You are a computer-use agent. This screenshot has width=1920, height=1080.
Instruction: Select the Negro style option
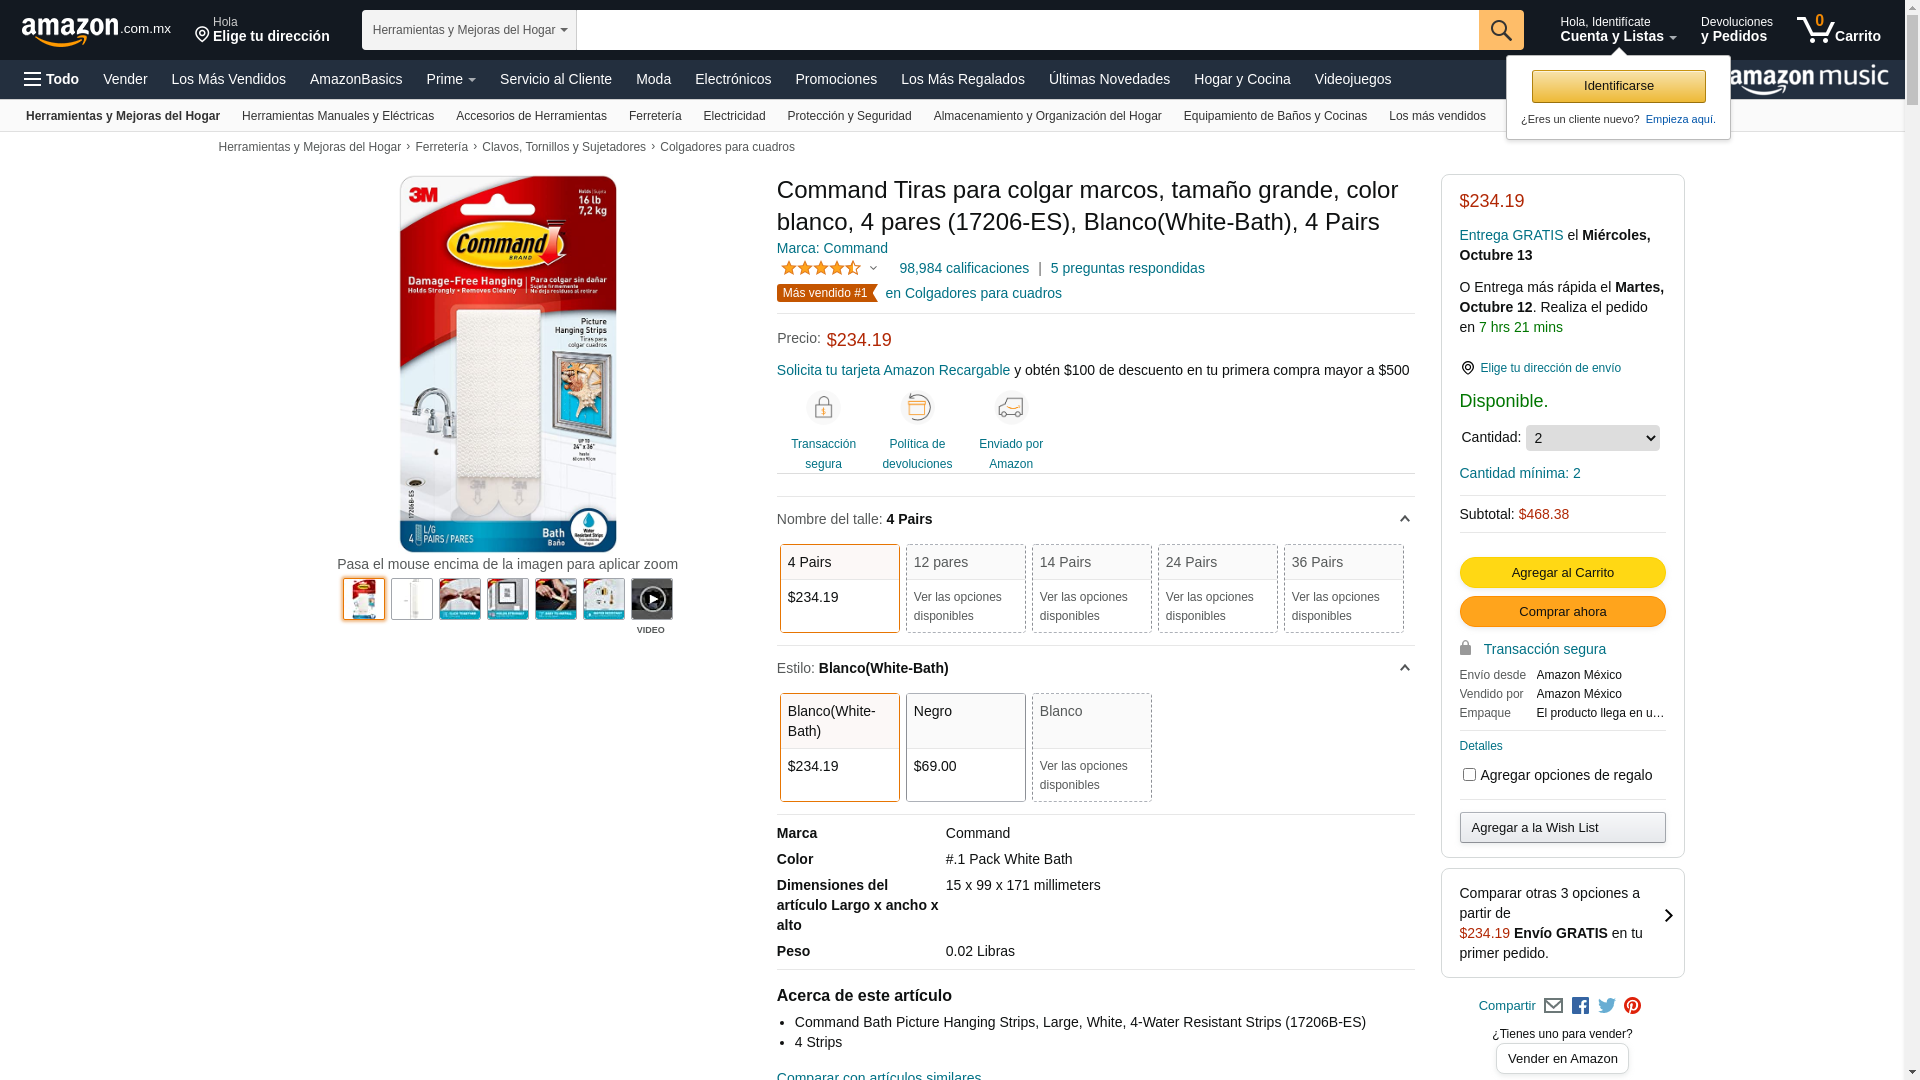coord(965,747)
